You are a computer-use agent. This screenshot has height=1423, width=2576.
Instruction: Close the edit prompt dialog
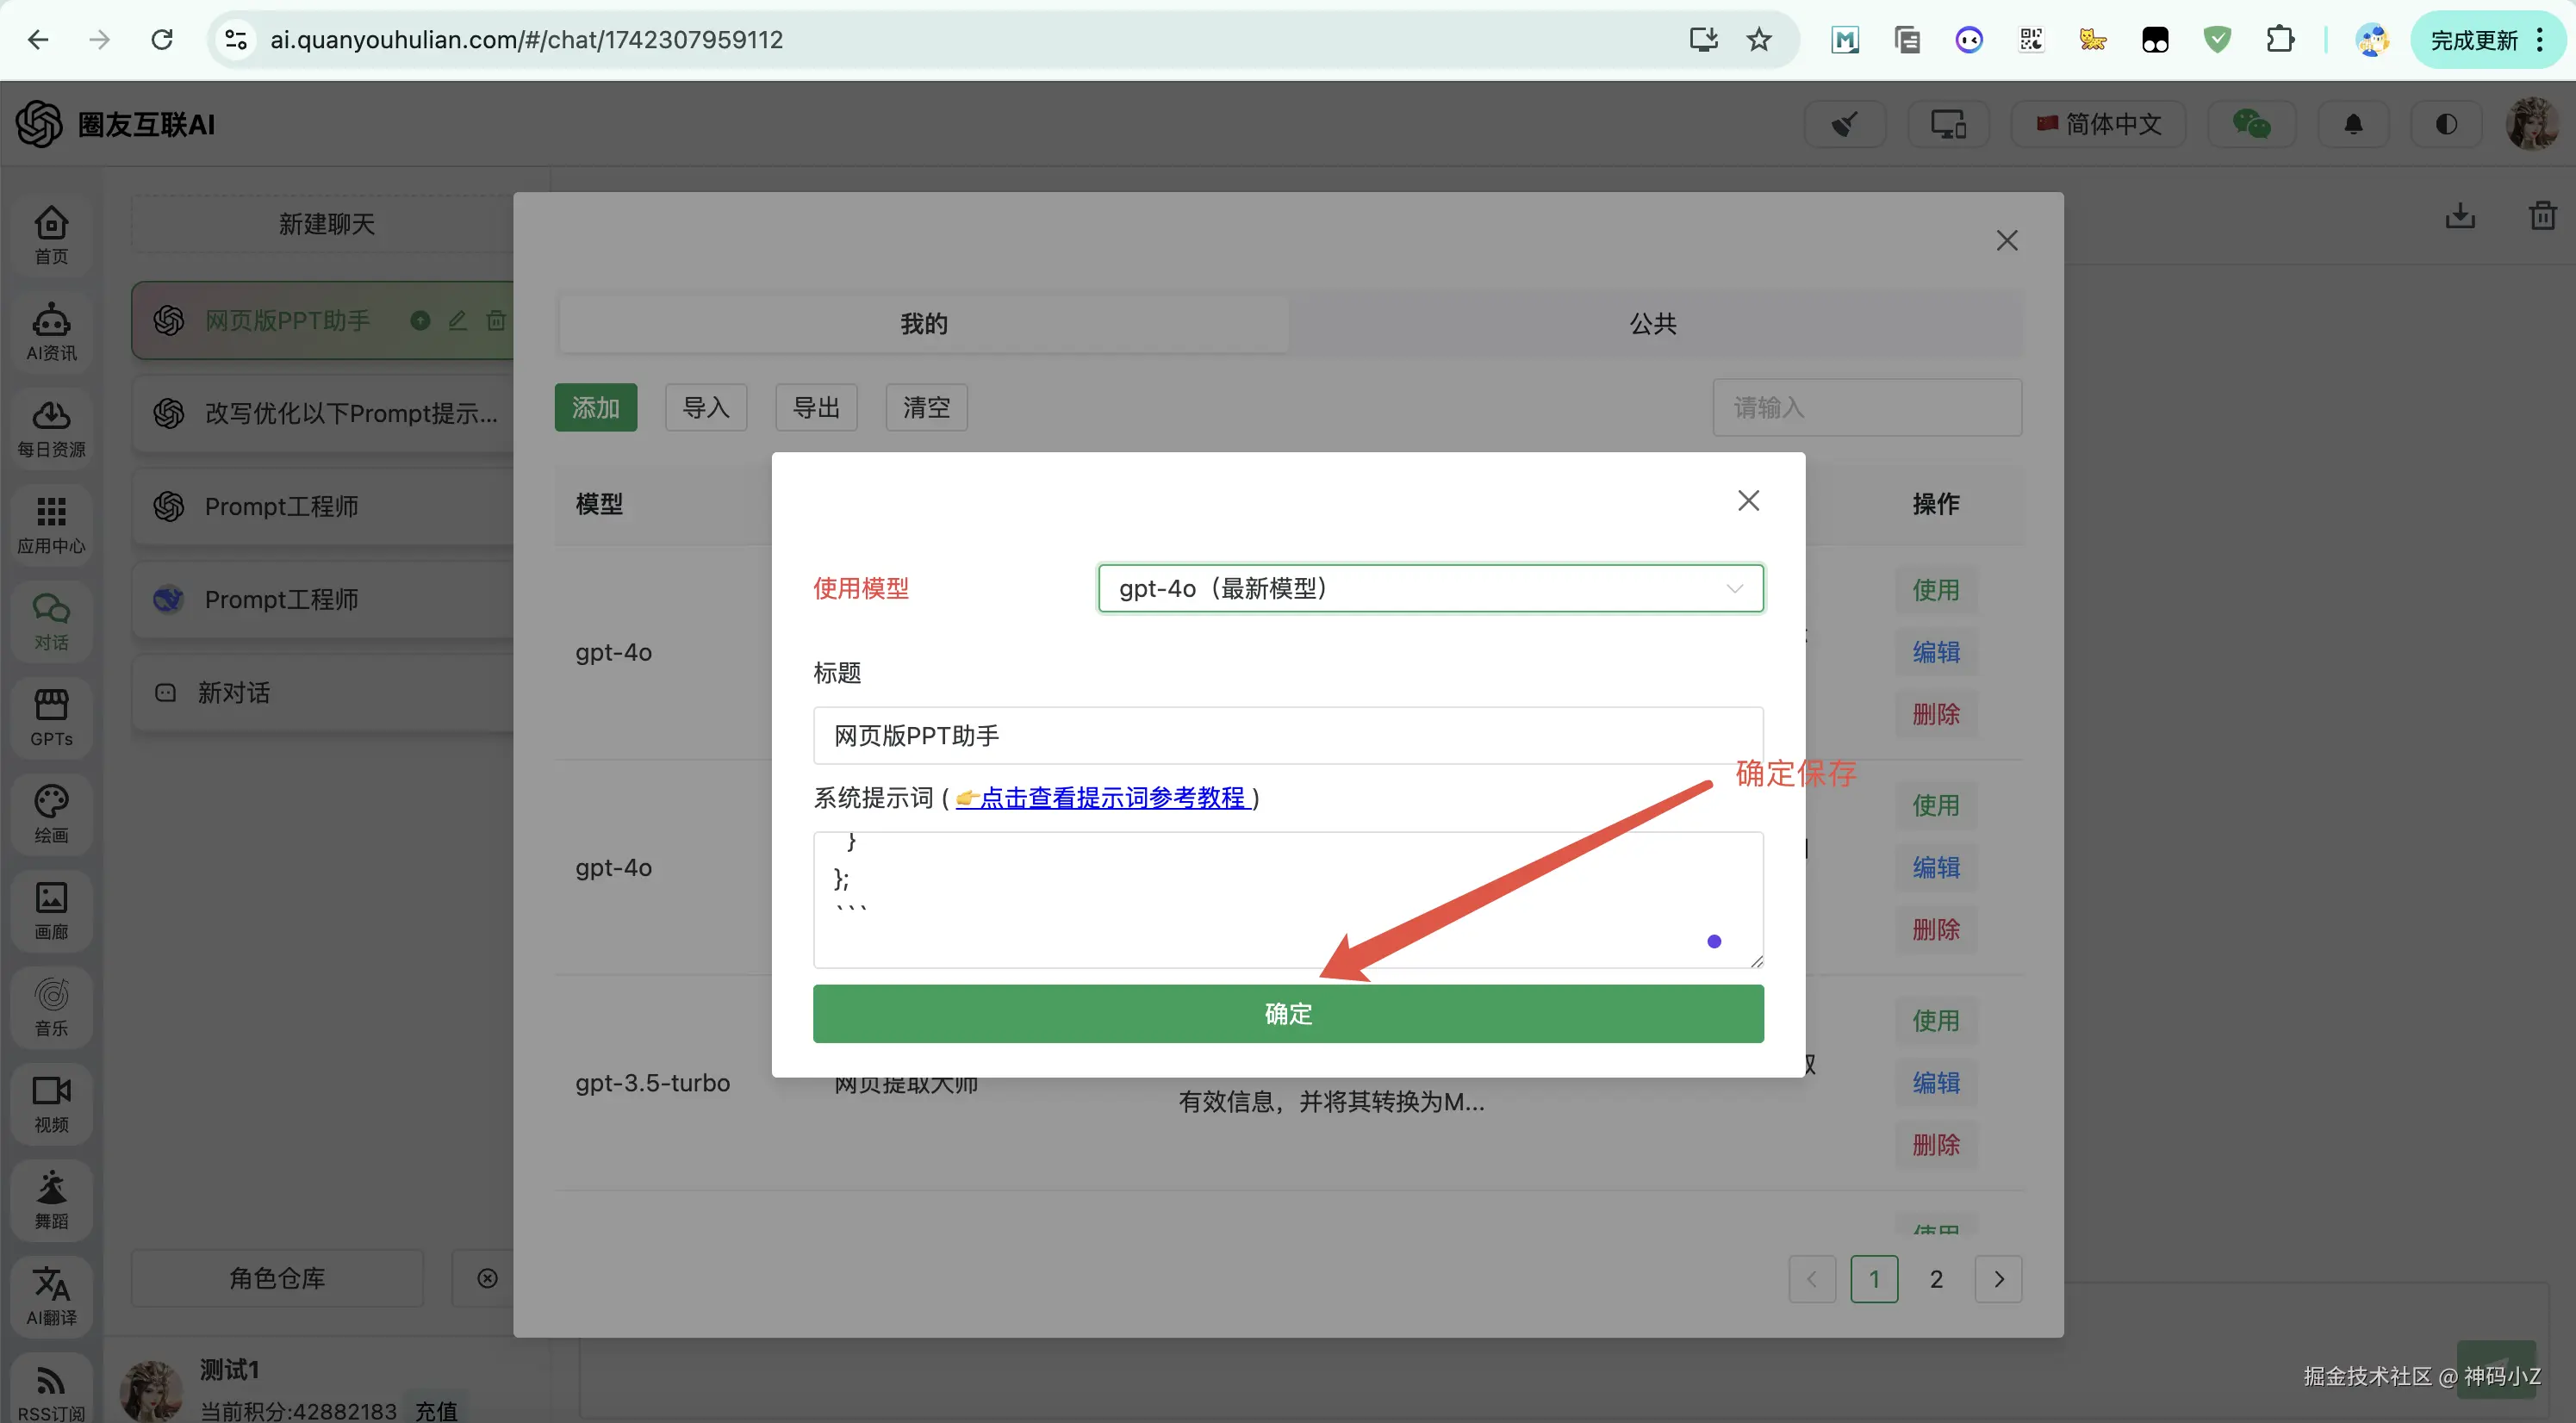1748,500
